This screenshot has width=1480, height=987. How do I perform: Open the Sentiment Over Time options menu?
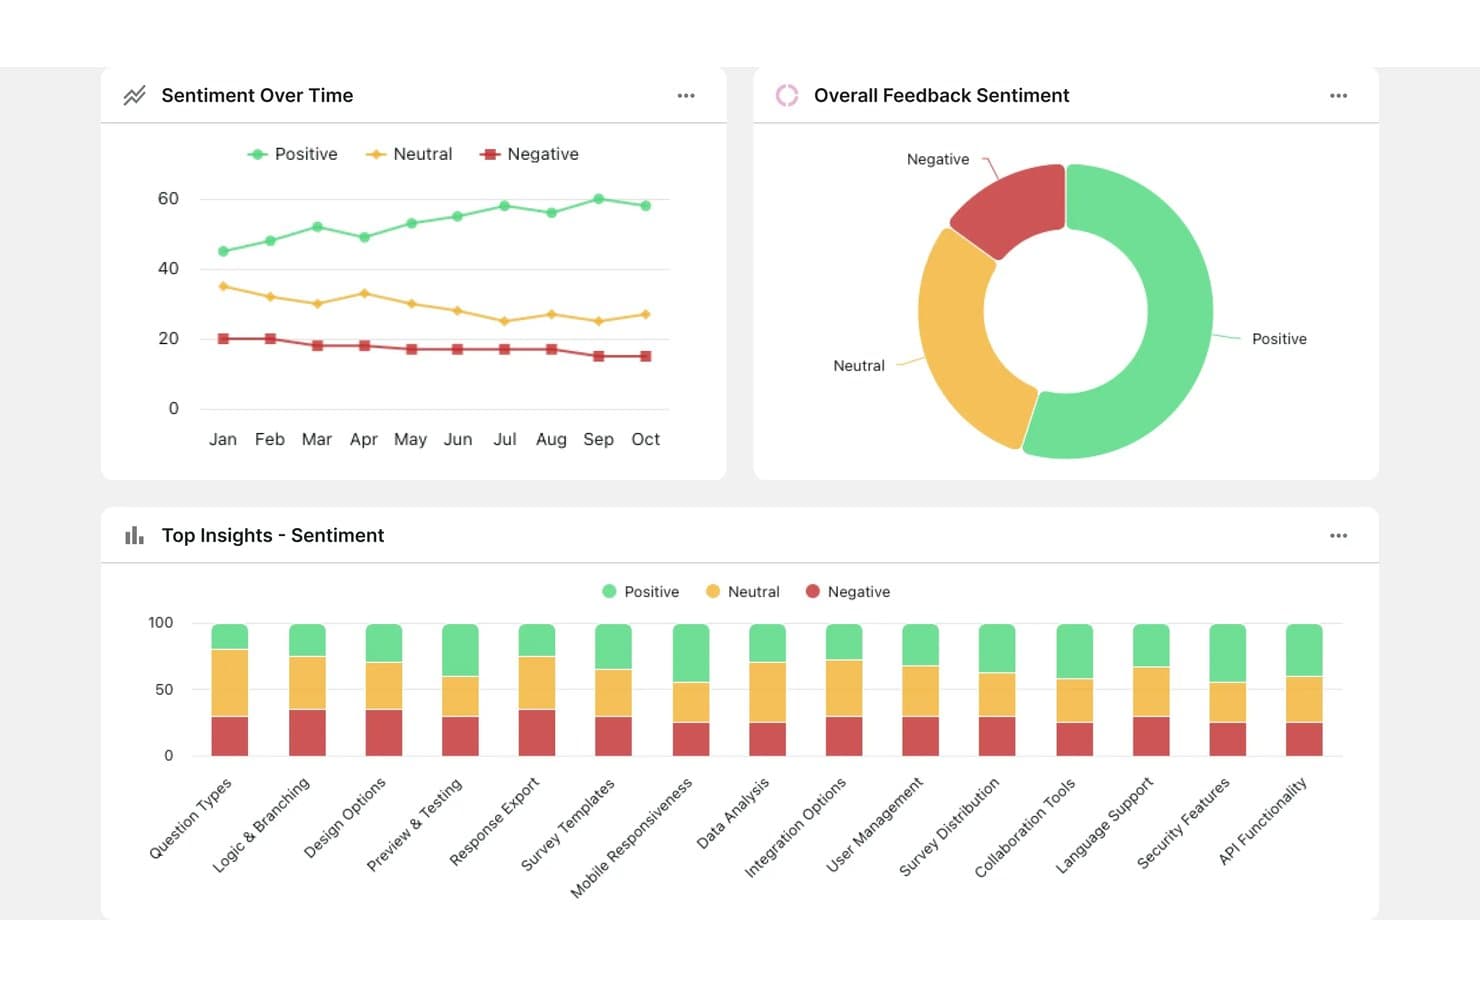coord(686,95)
